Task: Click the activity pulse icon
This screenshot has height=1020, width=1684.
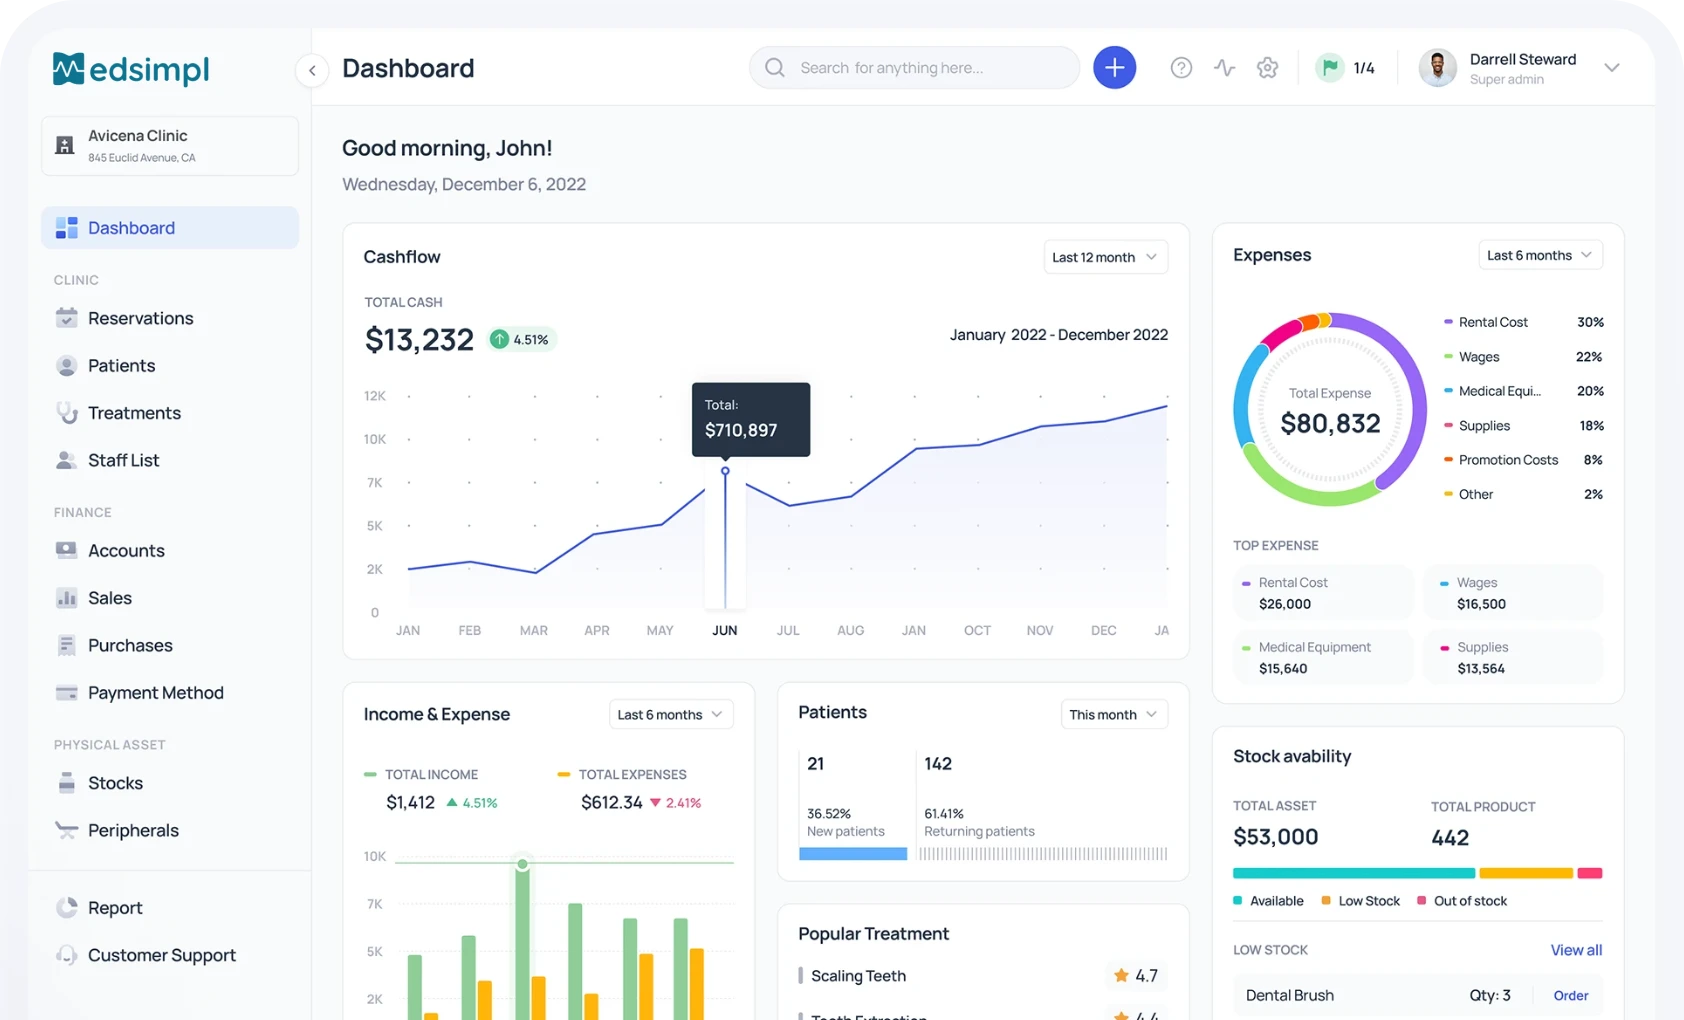Action: point(1224,68)
